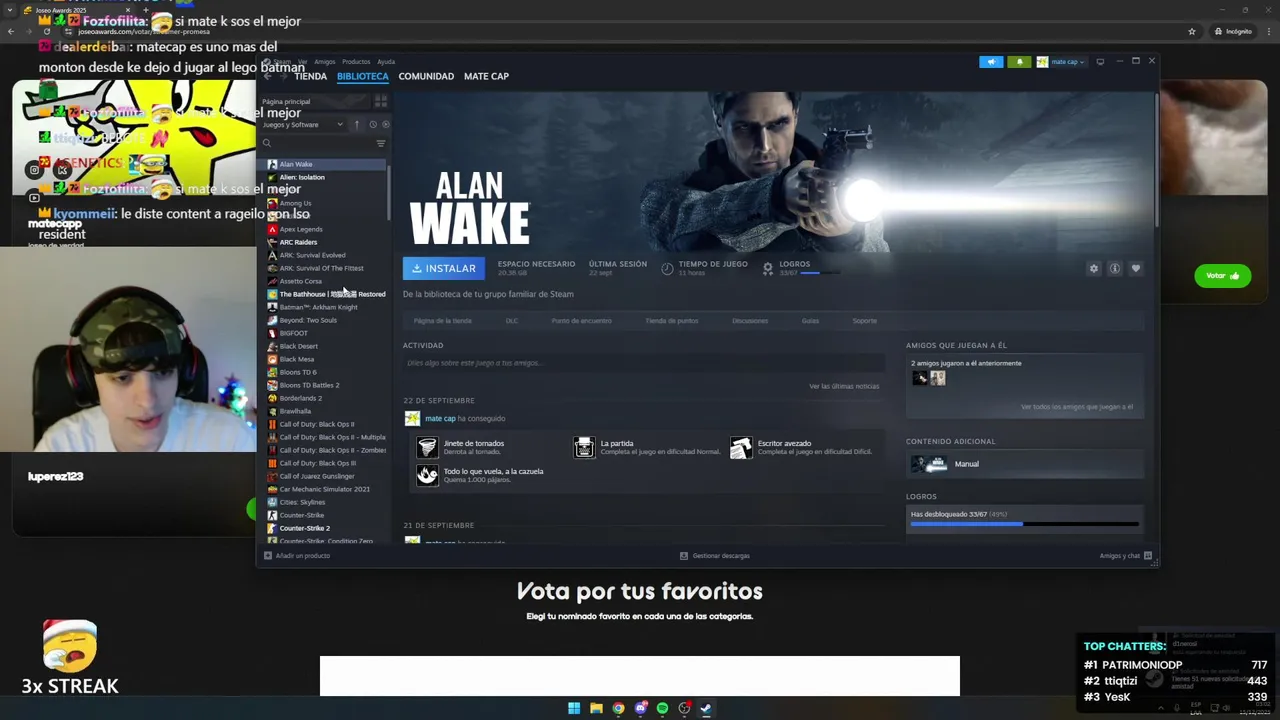
Task: Open the green notifications bell
Action: tap(1019, 62)
